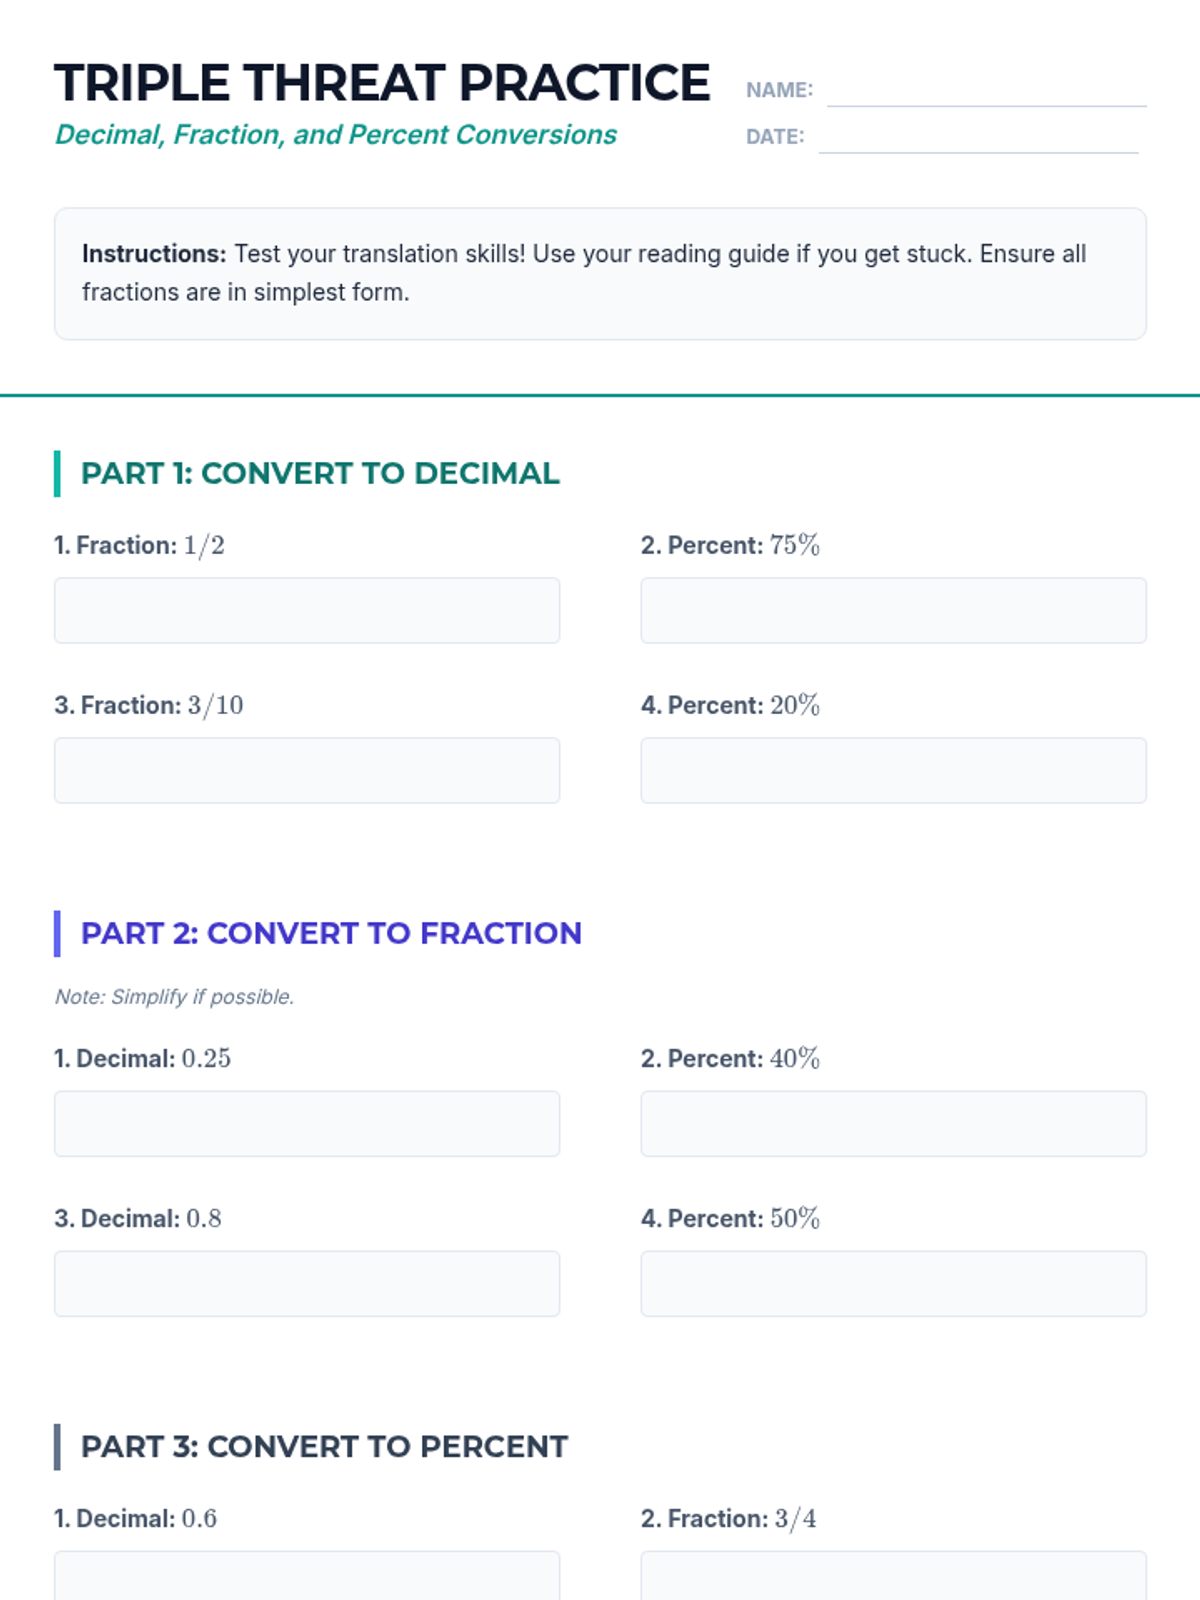1200x1600 pixels.
Task: Click the Part 1: Convert to Decimal heading
Action: click(320, 473)
